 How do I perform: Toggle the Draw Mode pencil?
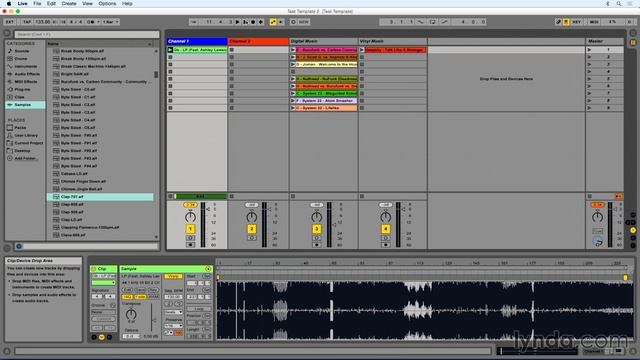click(558, 22)
